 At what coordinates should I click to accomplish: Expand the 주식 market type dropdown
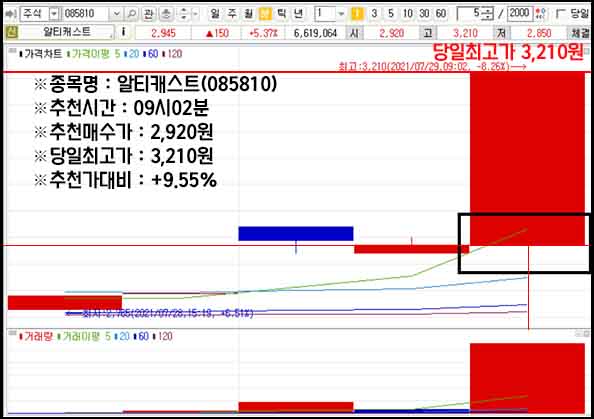click(x=54, y=14)
